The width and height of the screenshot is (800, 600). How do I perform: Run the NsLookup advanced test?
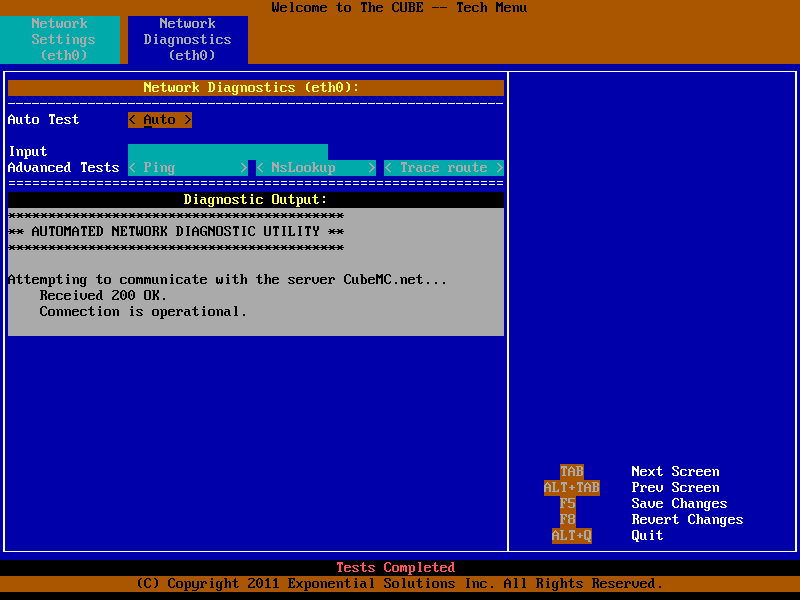316,167
